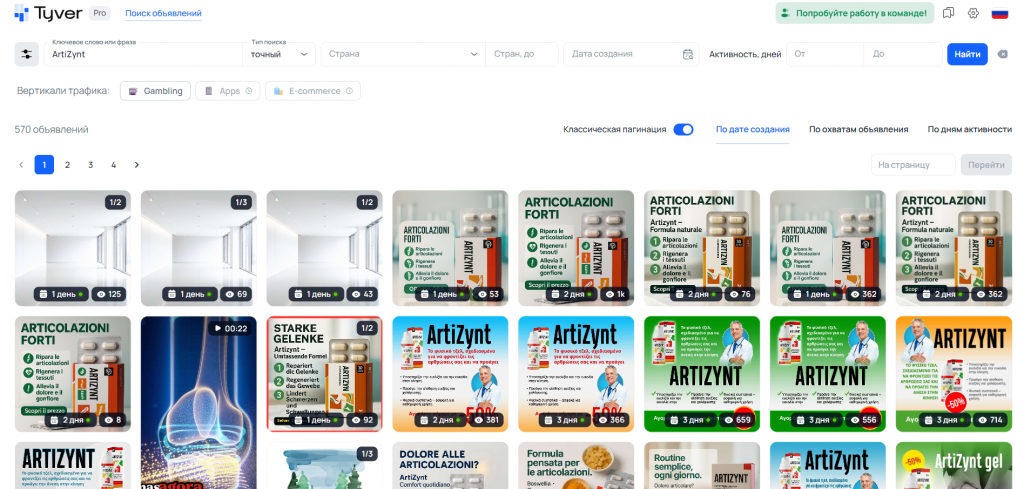Click the Найти search button
This screenshot has width=1024, height=489.
pyautogui.click(x=967, y=54)
